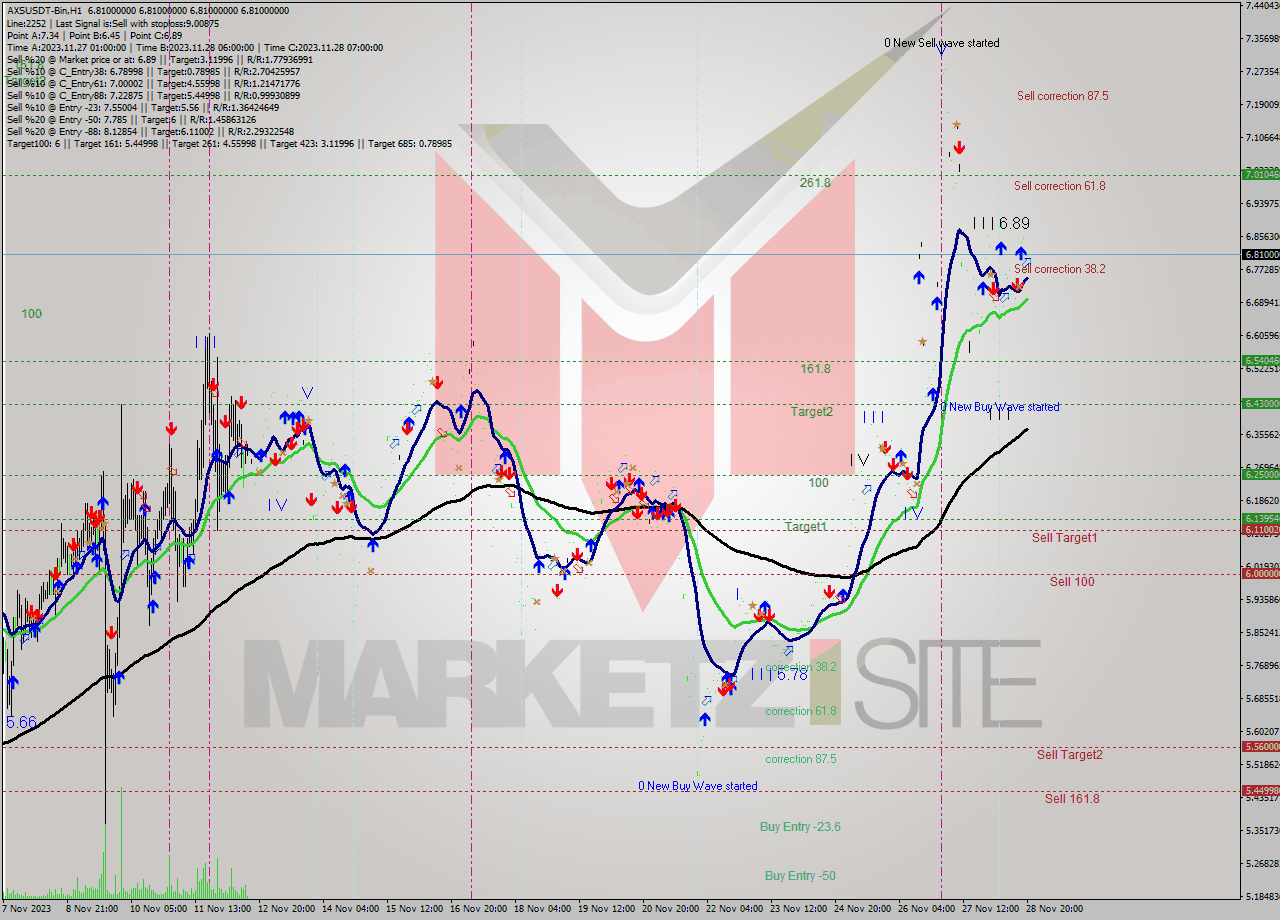The image size is (1280, 920).
Task: Click the '14 Nov 04:00' time label
Action: 351,910
